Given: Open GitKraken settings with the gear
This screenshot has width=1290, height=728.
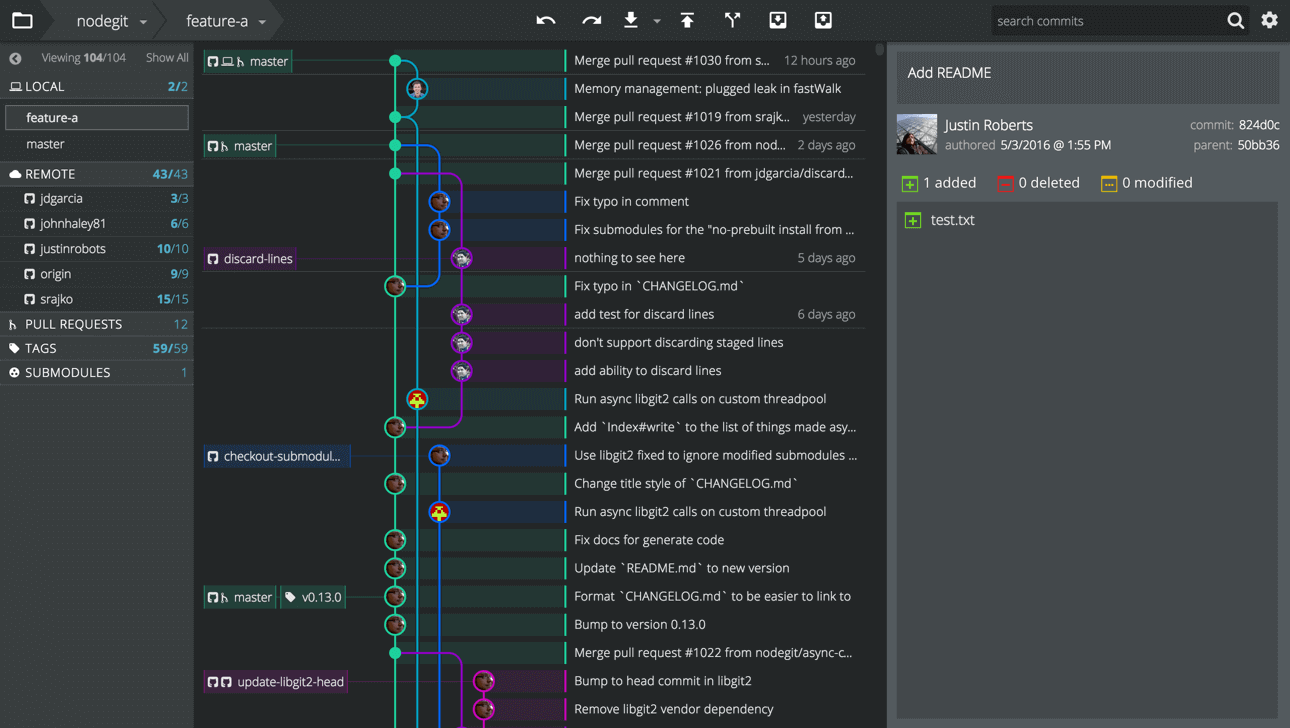Looking at the screenshot, I should click(x=1269, y=20).
